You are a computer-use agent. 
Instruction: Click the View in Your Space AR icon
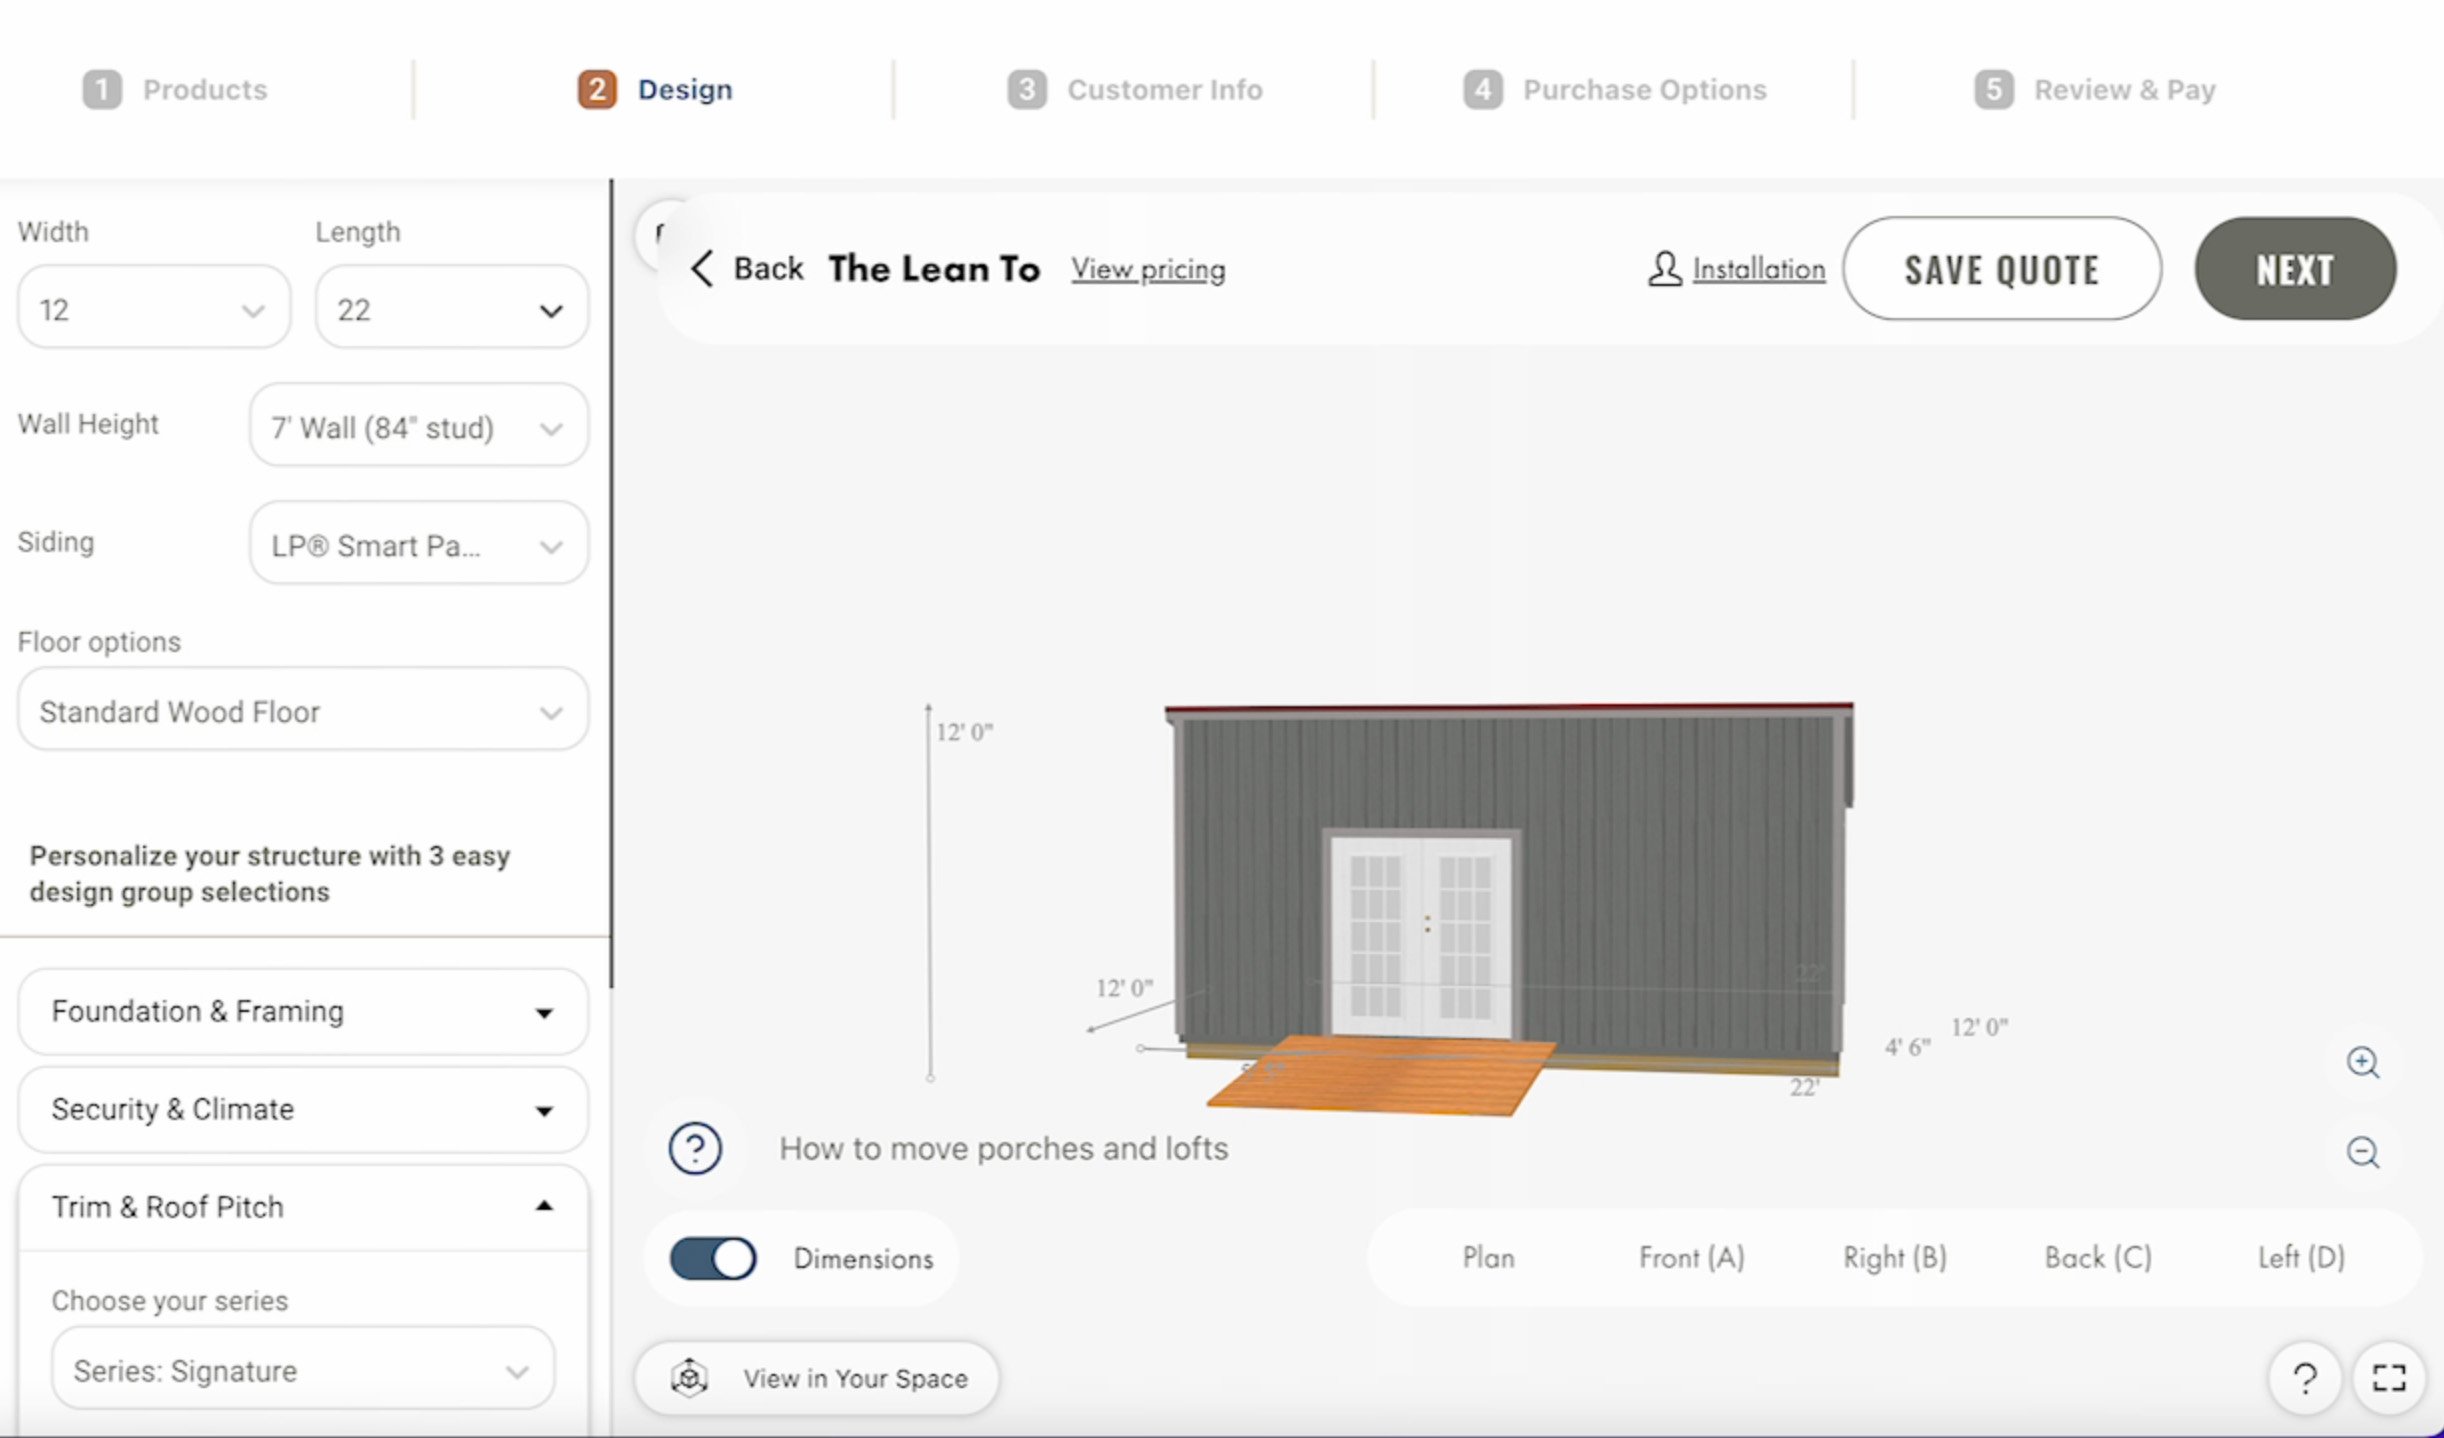[689, 1378]
